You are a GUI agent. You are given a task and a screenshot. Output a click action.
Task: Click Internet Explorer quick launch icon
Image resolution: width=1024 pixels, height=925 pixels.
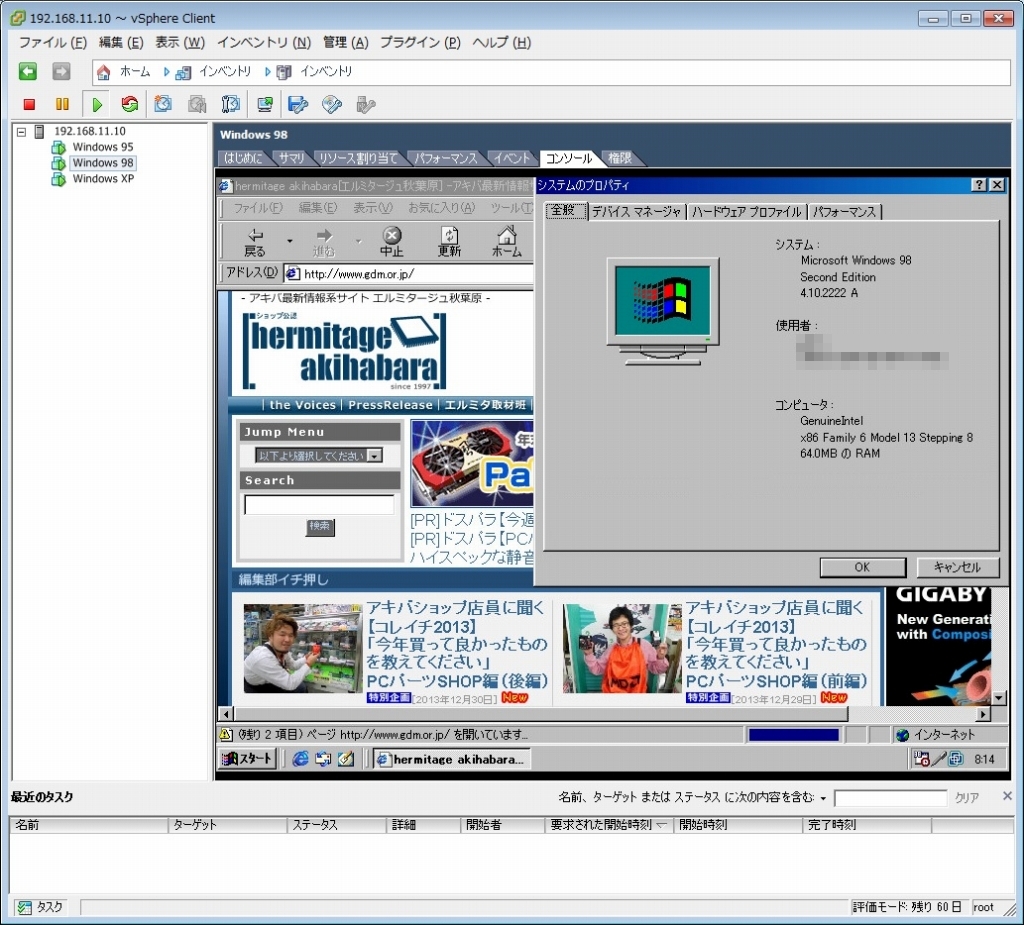pos(300,758)
